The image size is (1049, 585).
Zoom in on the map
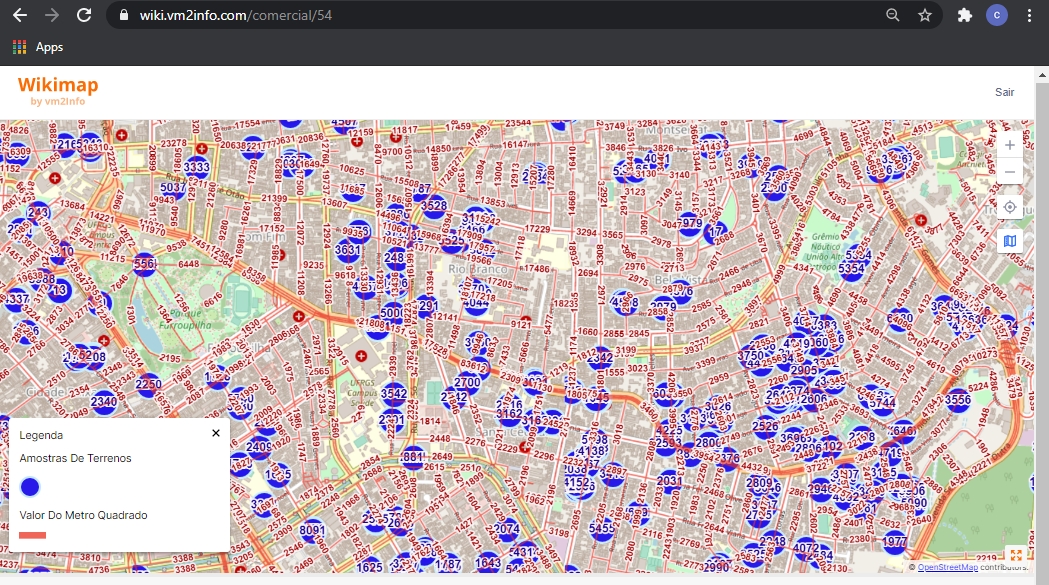(x=1010, y=145)
